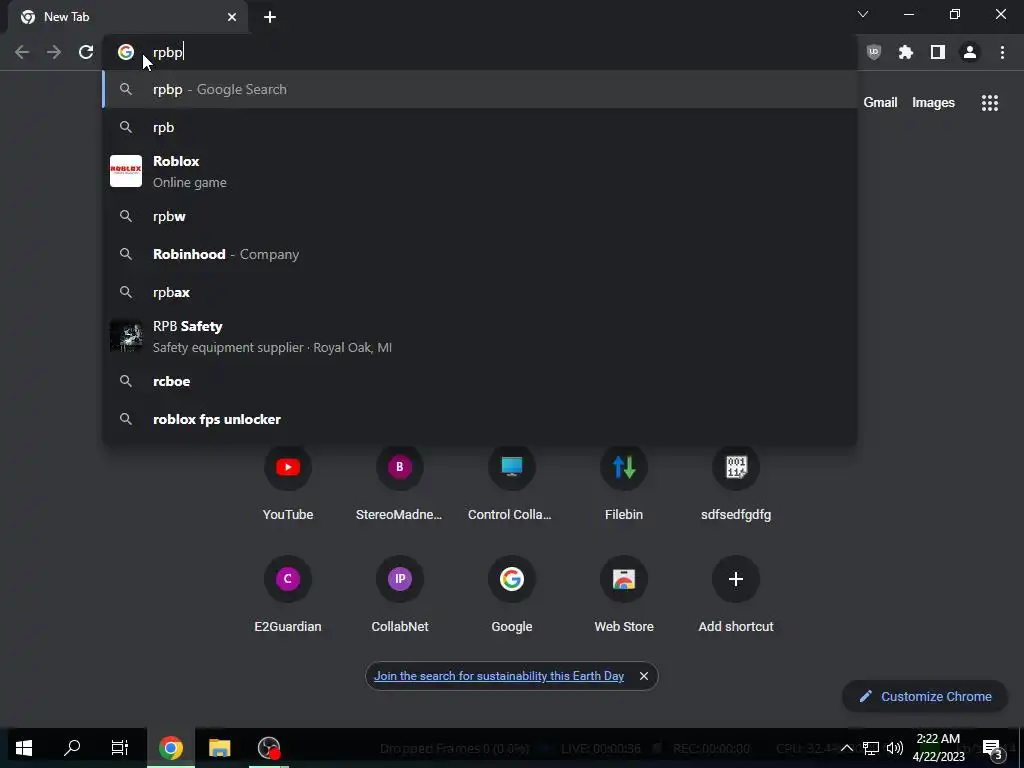Select 'roblox fps unlocker' suggestion

(x=480, y=419)
